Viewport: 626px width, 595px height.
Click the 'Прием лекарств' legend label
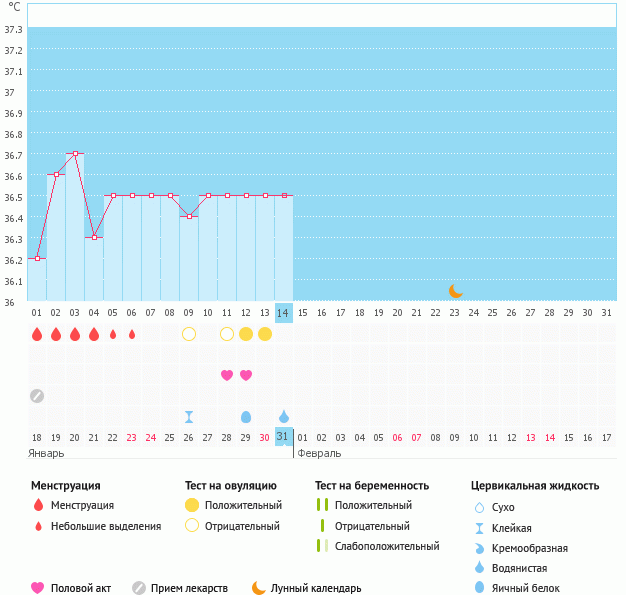click(189, 589)
